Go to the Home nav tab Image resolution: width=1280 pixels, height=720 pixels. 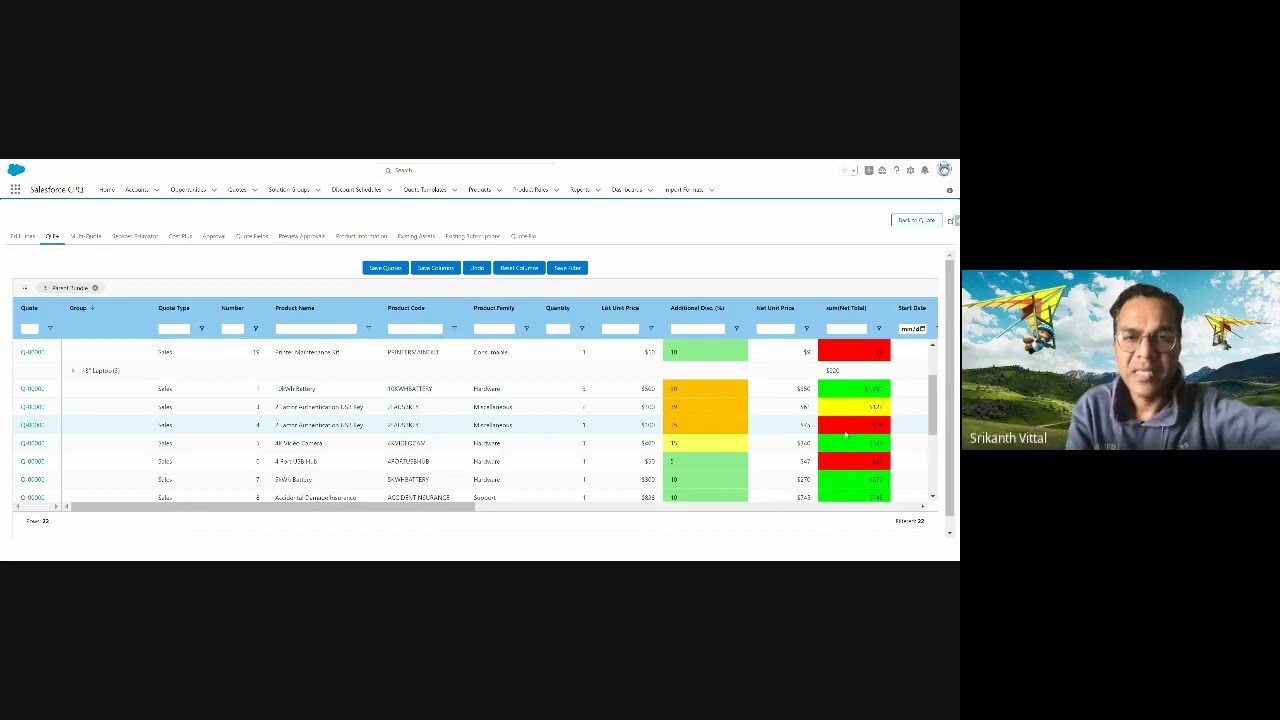(107, 190)
